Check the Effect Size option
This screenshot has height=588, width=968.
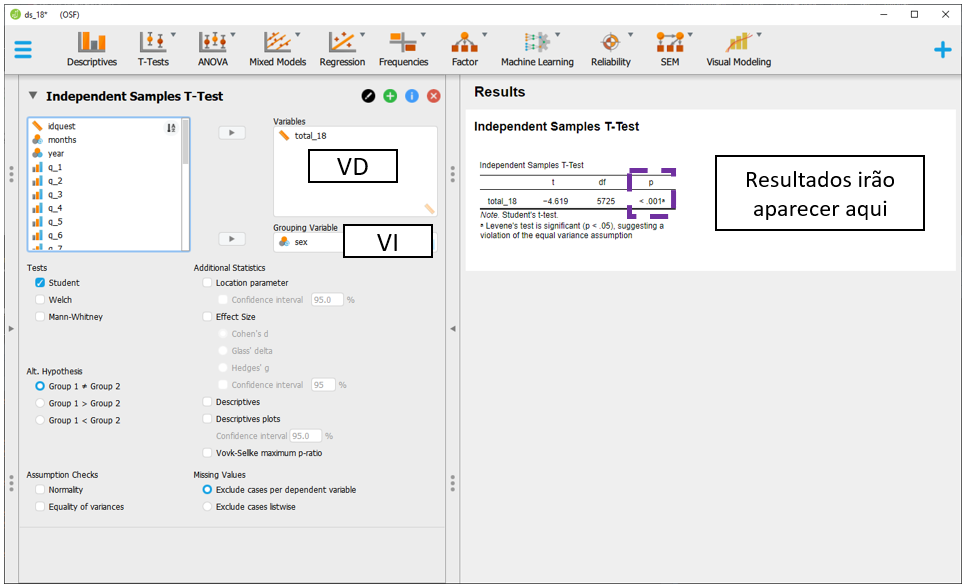[x=207, y=317]
